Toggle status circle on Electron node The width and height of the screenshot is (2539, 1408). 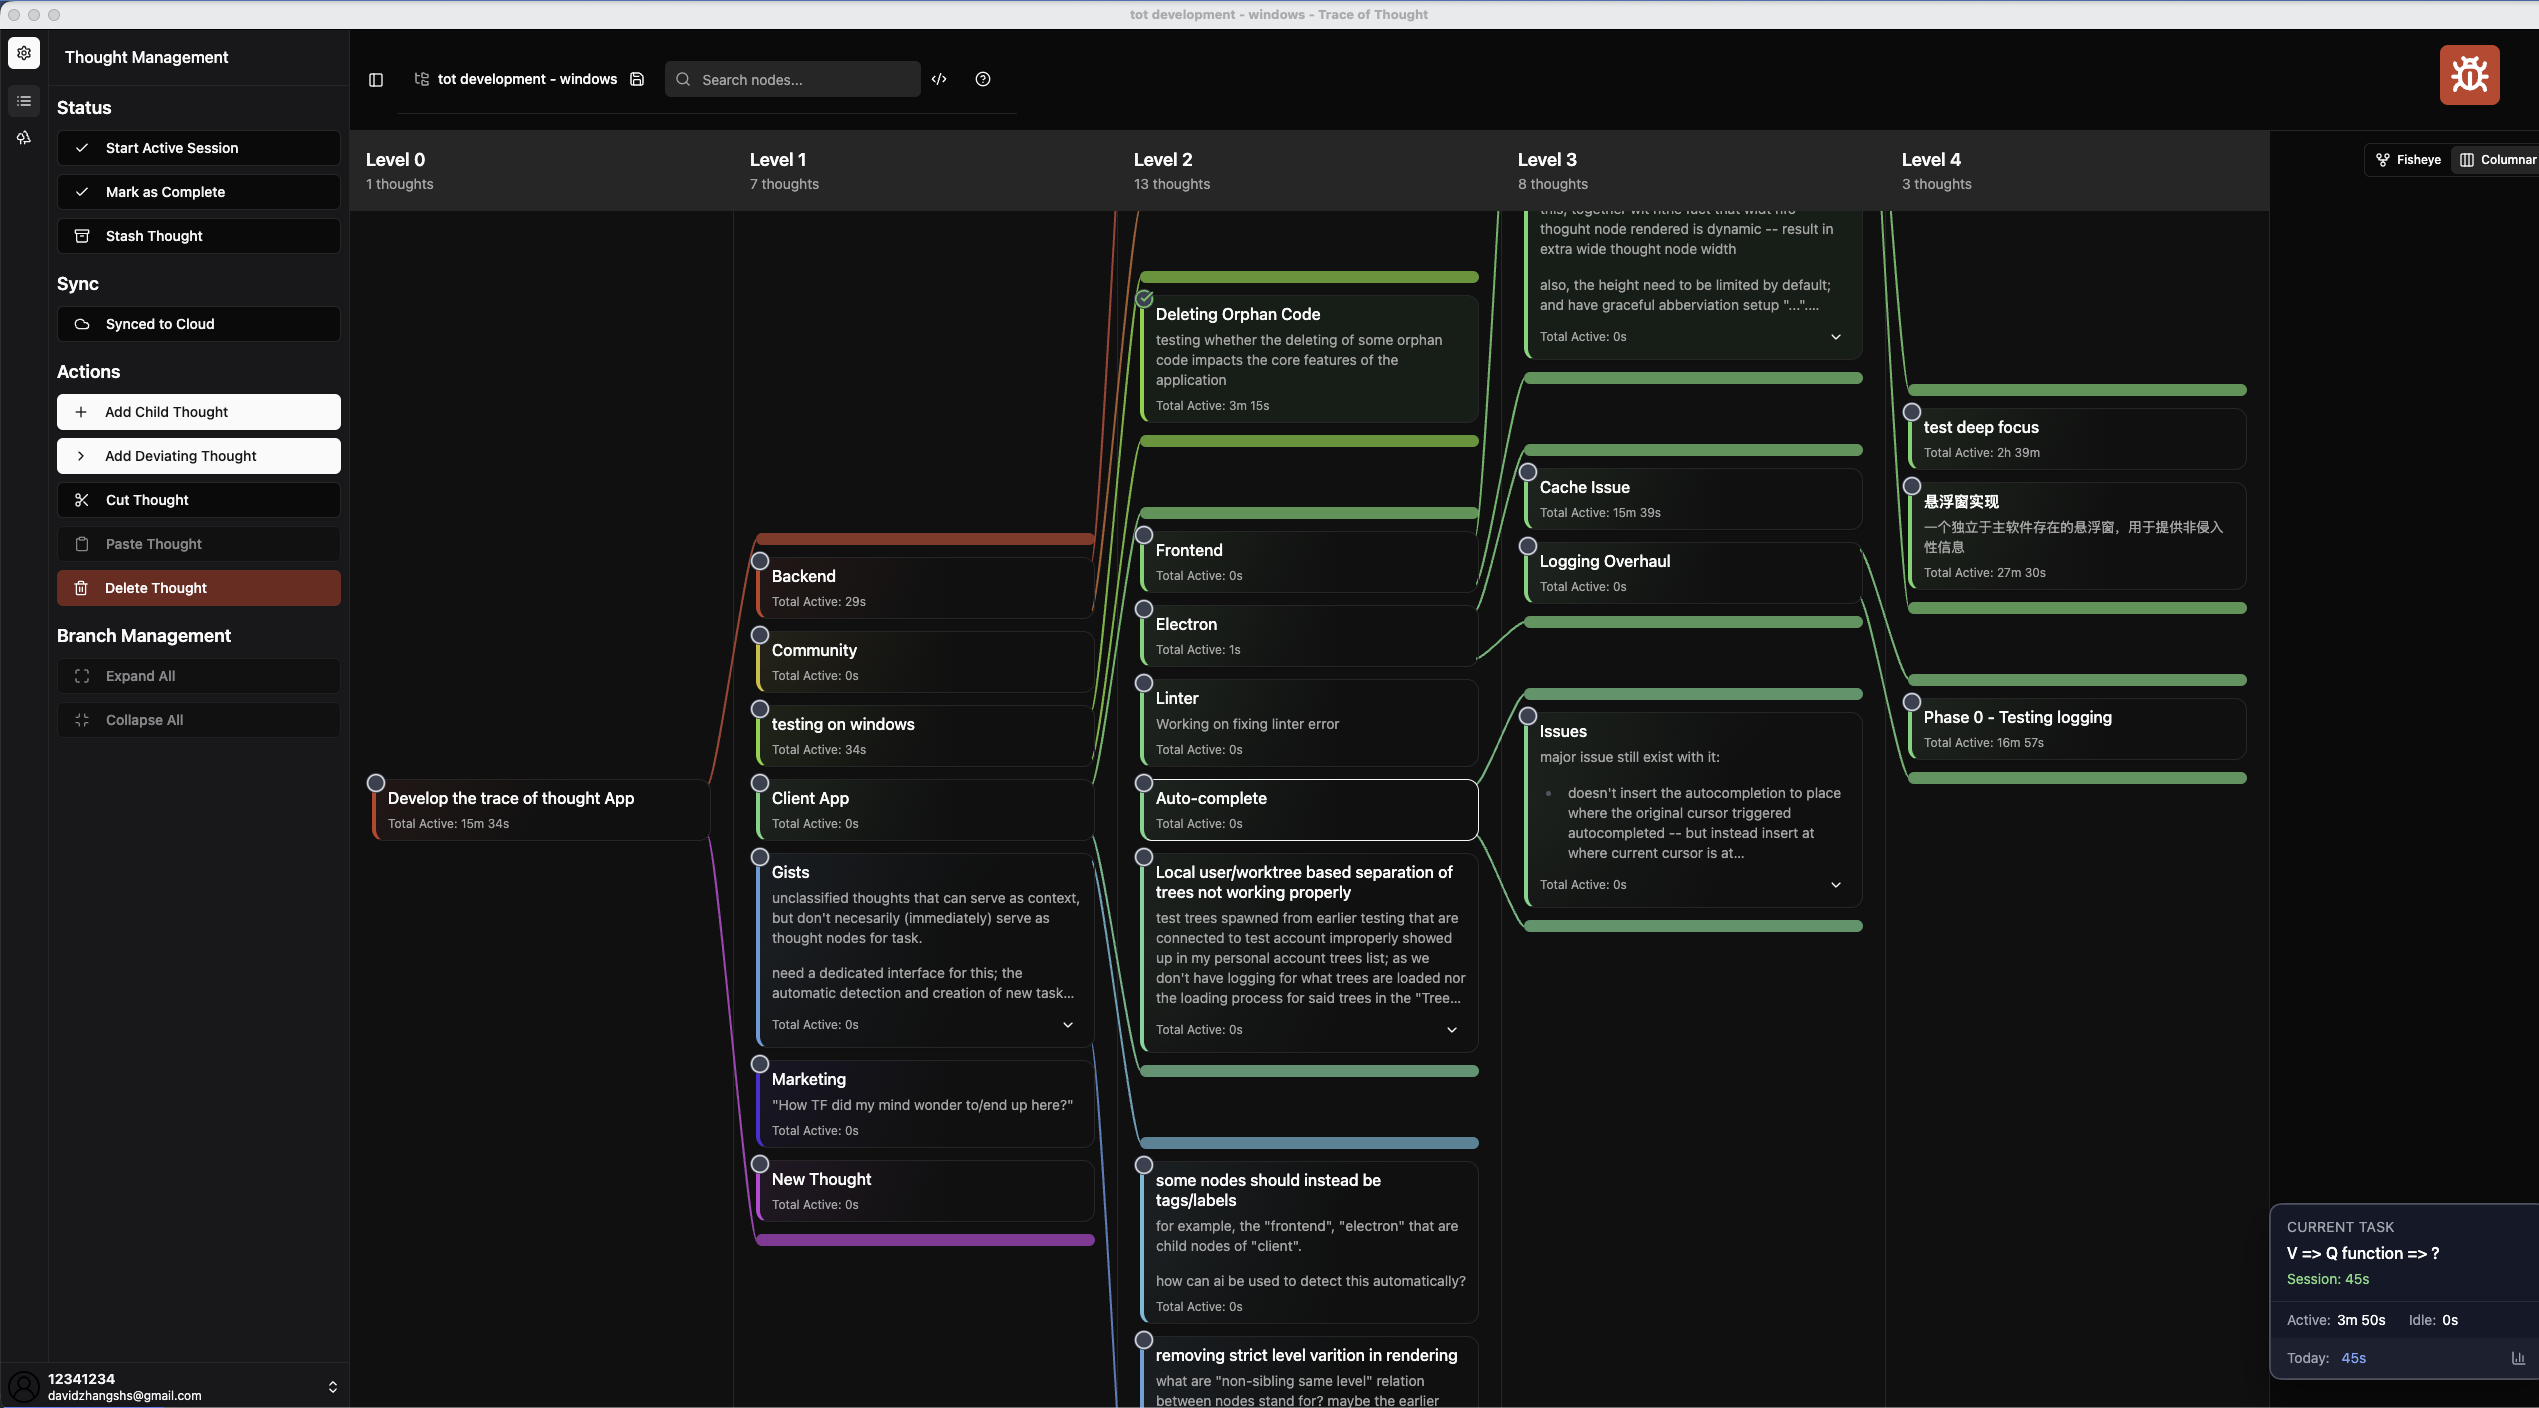[1144, 609]
